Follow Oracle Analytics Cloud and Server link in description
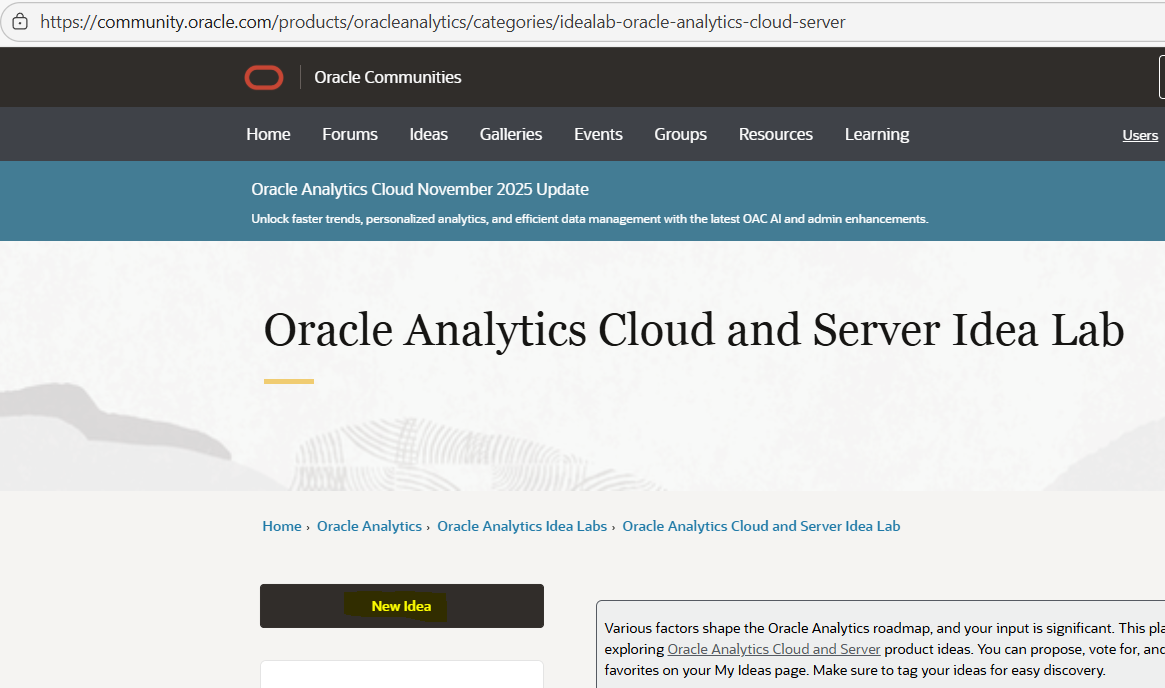1165x688 pixels. [x=773, y=649]
